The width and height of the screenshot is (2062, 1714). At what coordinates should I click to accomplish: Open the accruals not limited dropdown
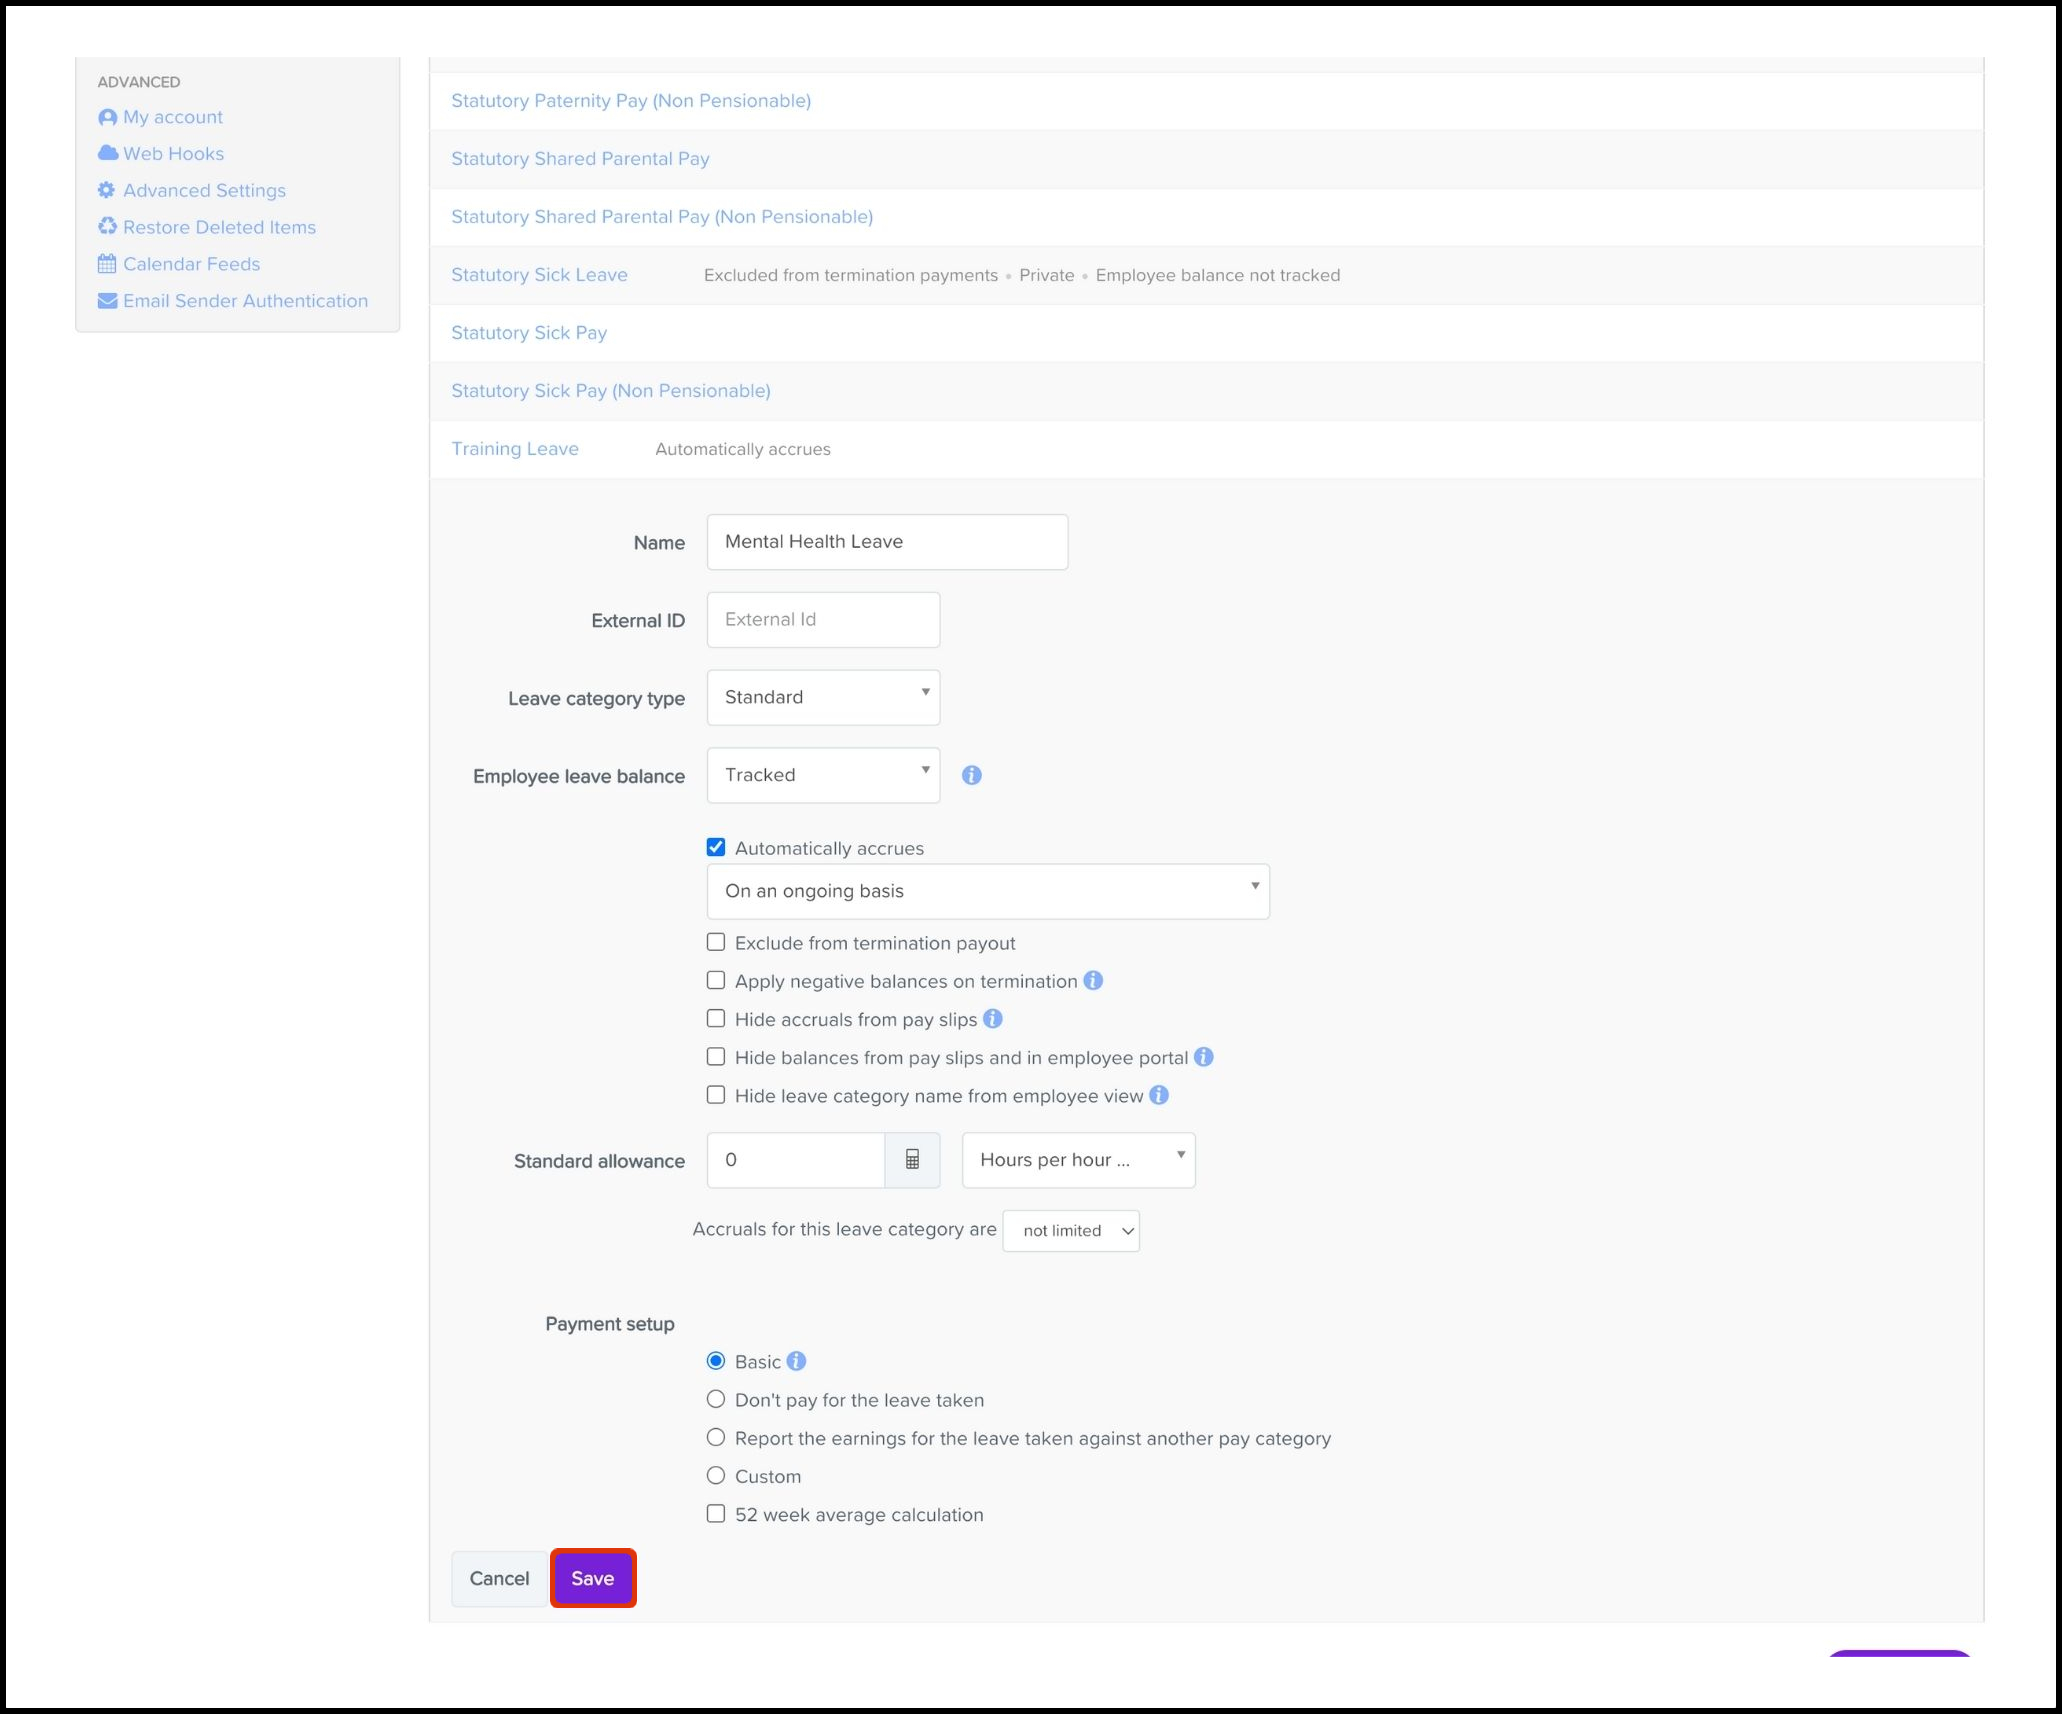point(1071,1231)
